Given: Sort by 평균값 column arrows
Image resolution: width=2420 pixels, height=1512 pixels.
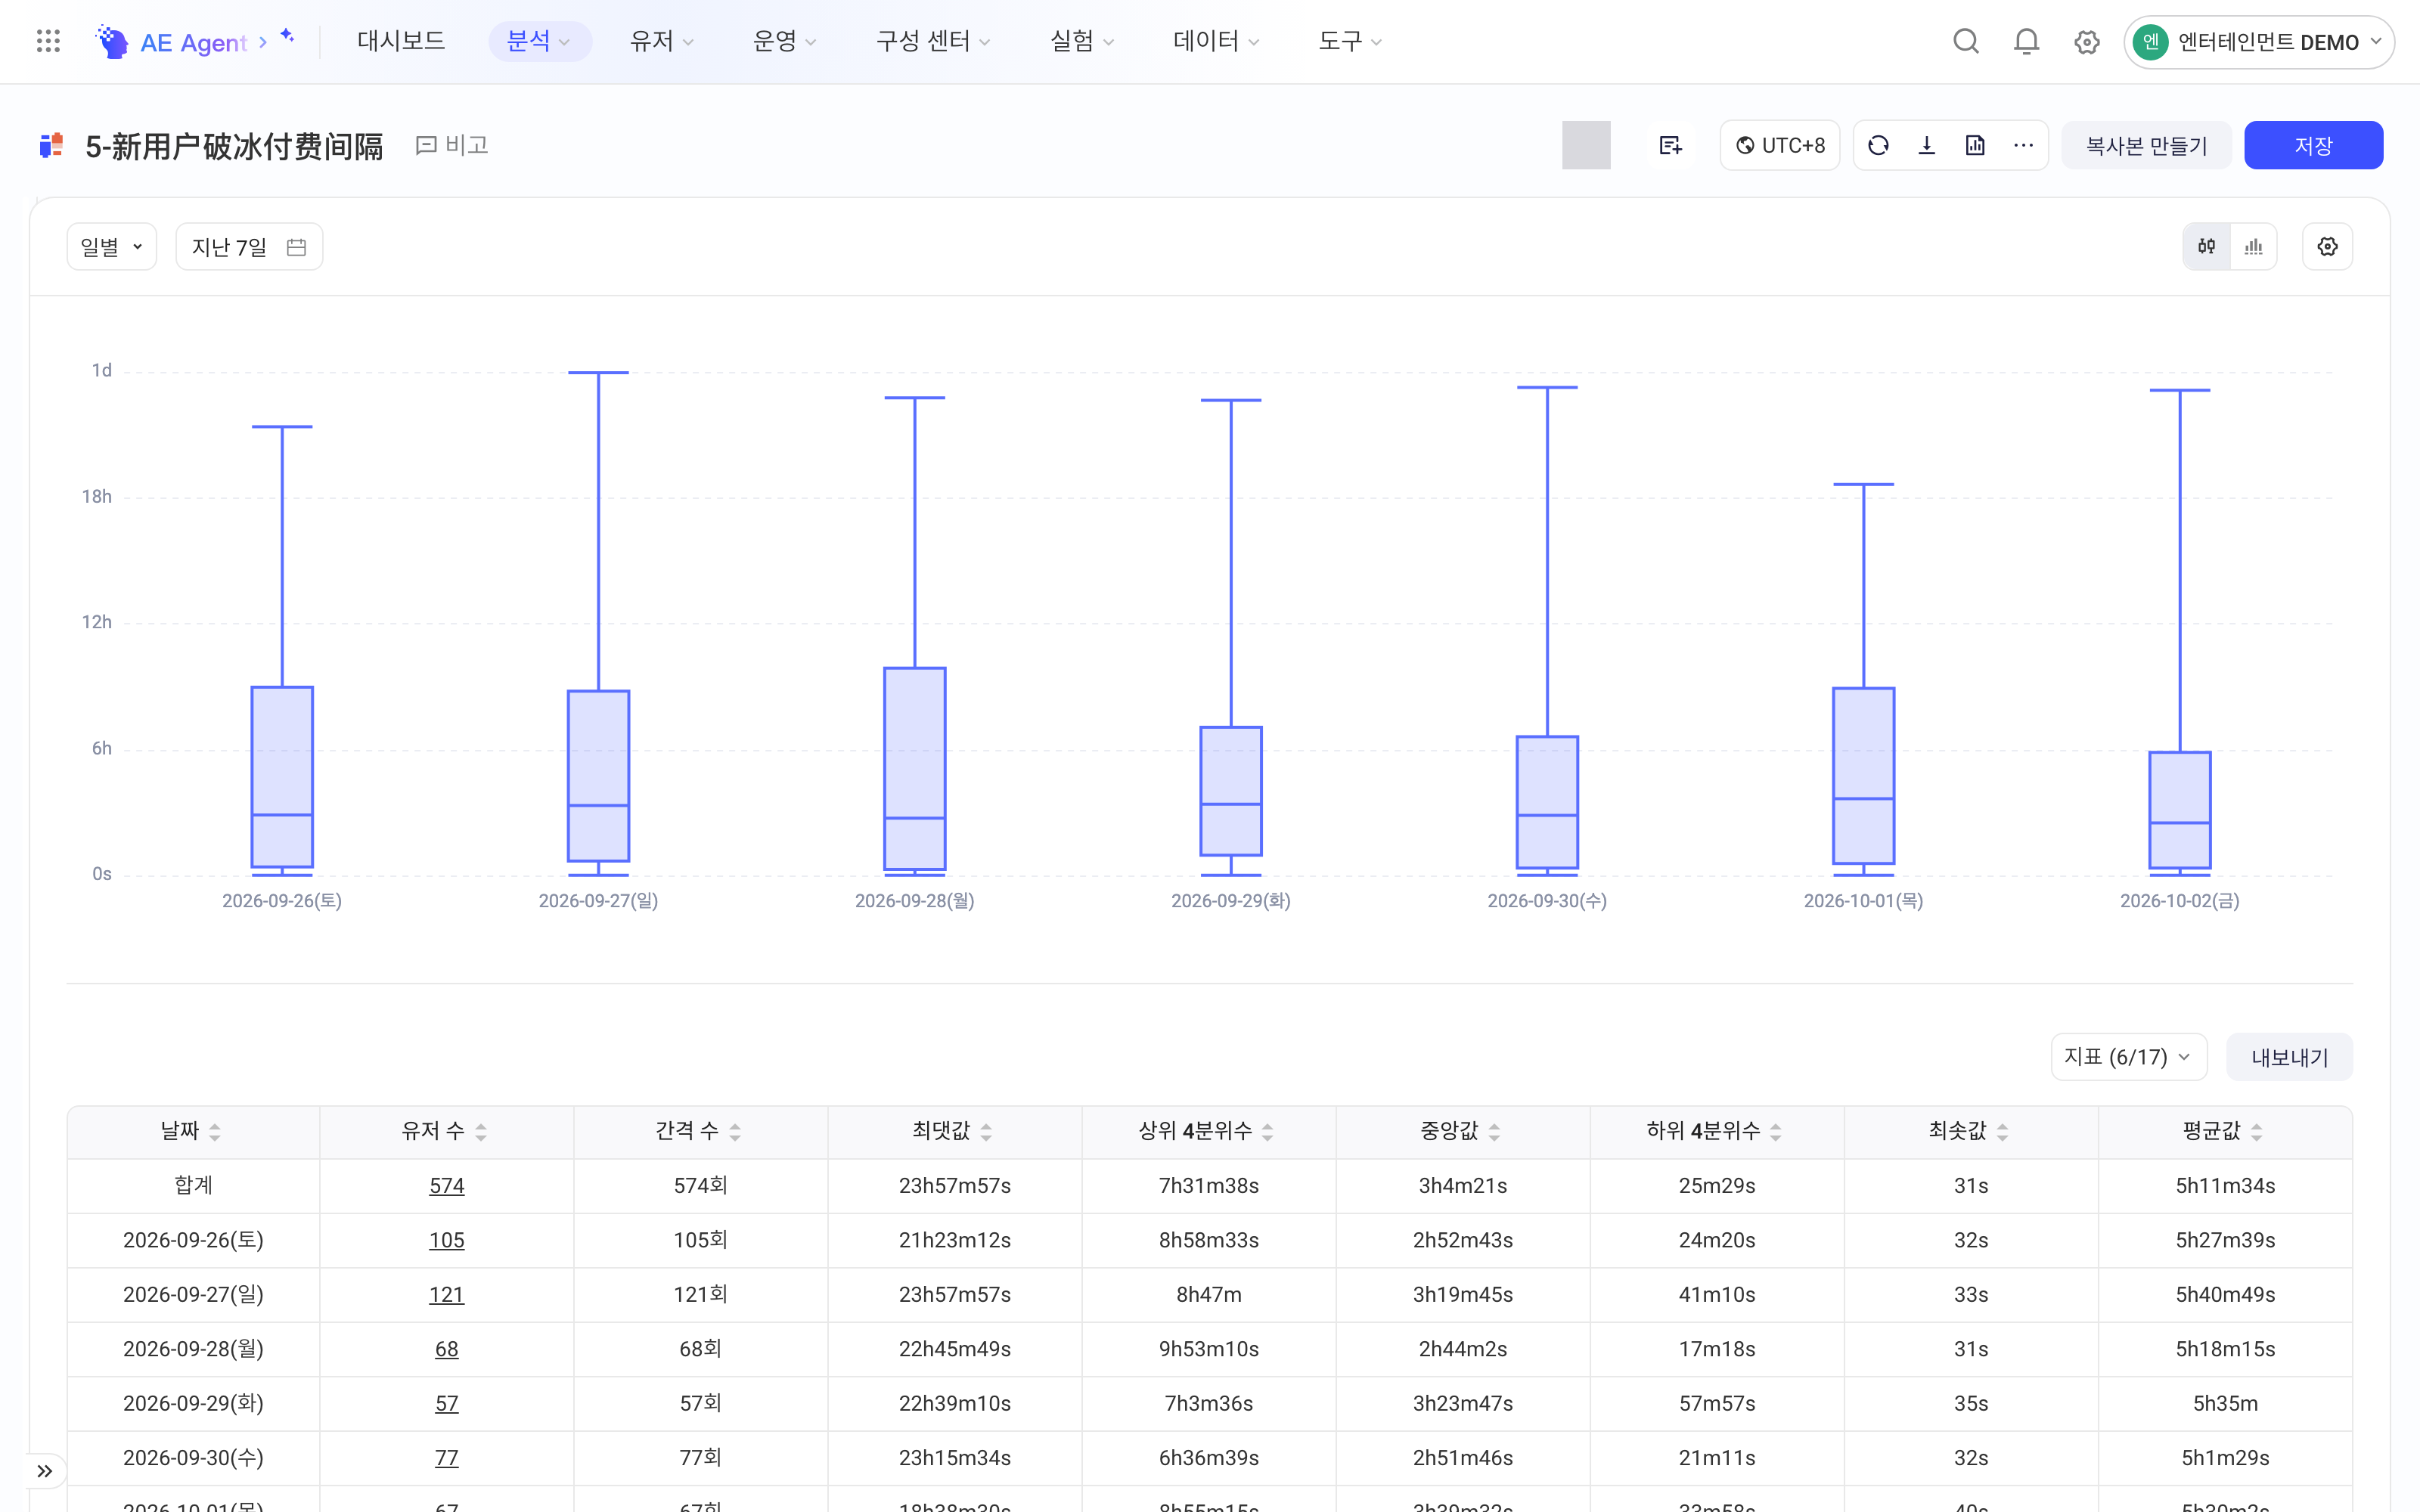Looking at the screenshot, I should coord(2256,1132).
